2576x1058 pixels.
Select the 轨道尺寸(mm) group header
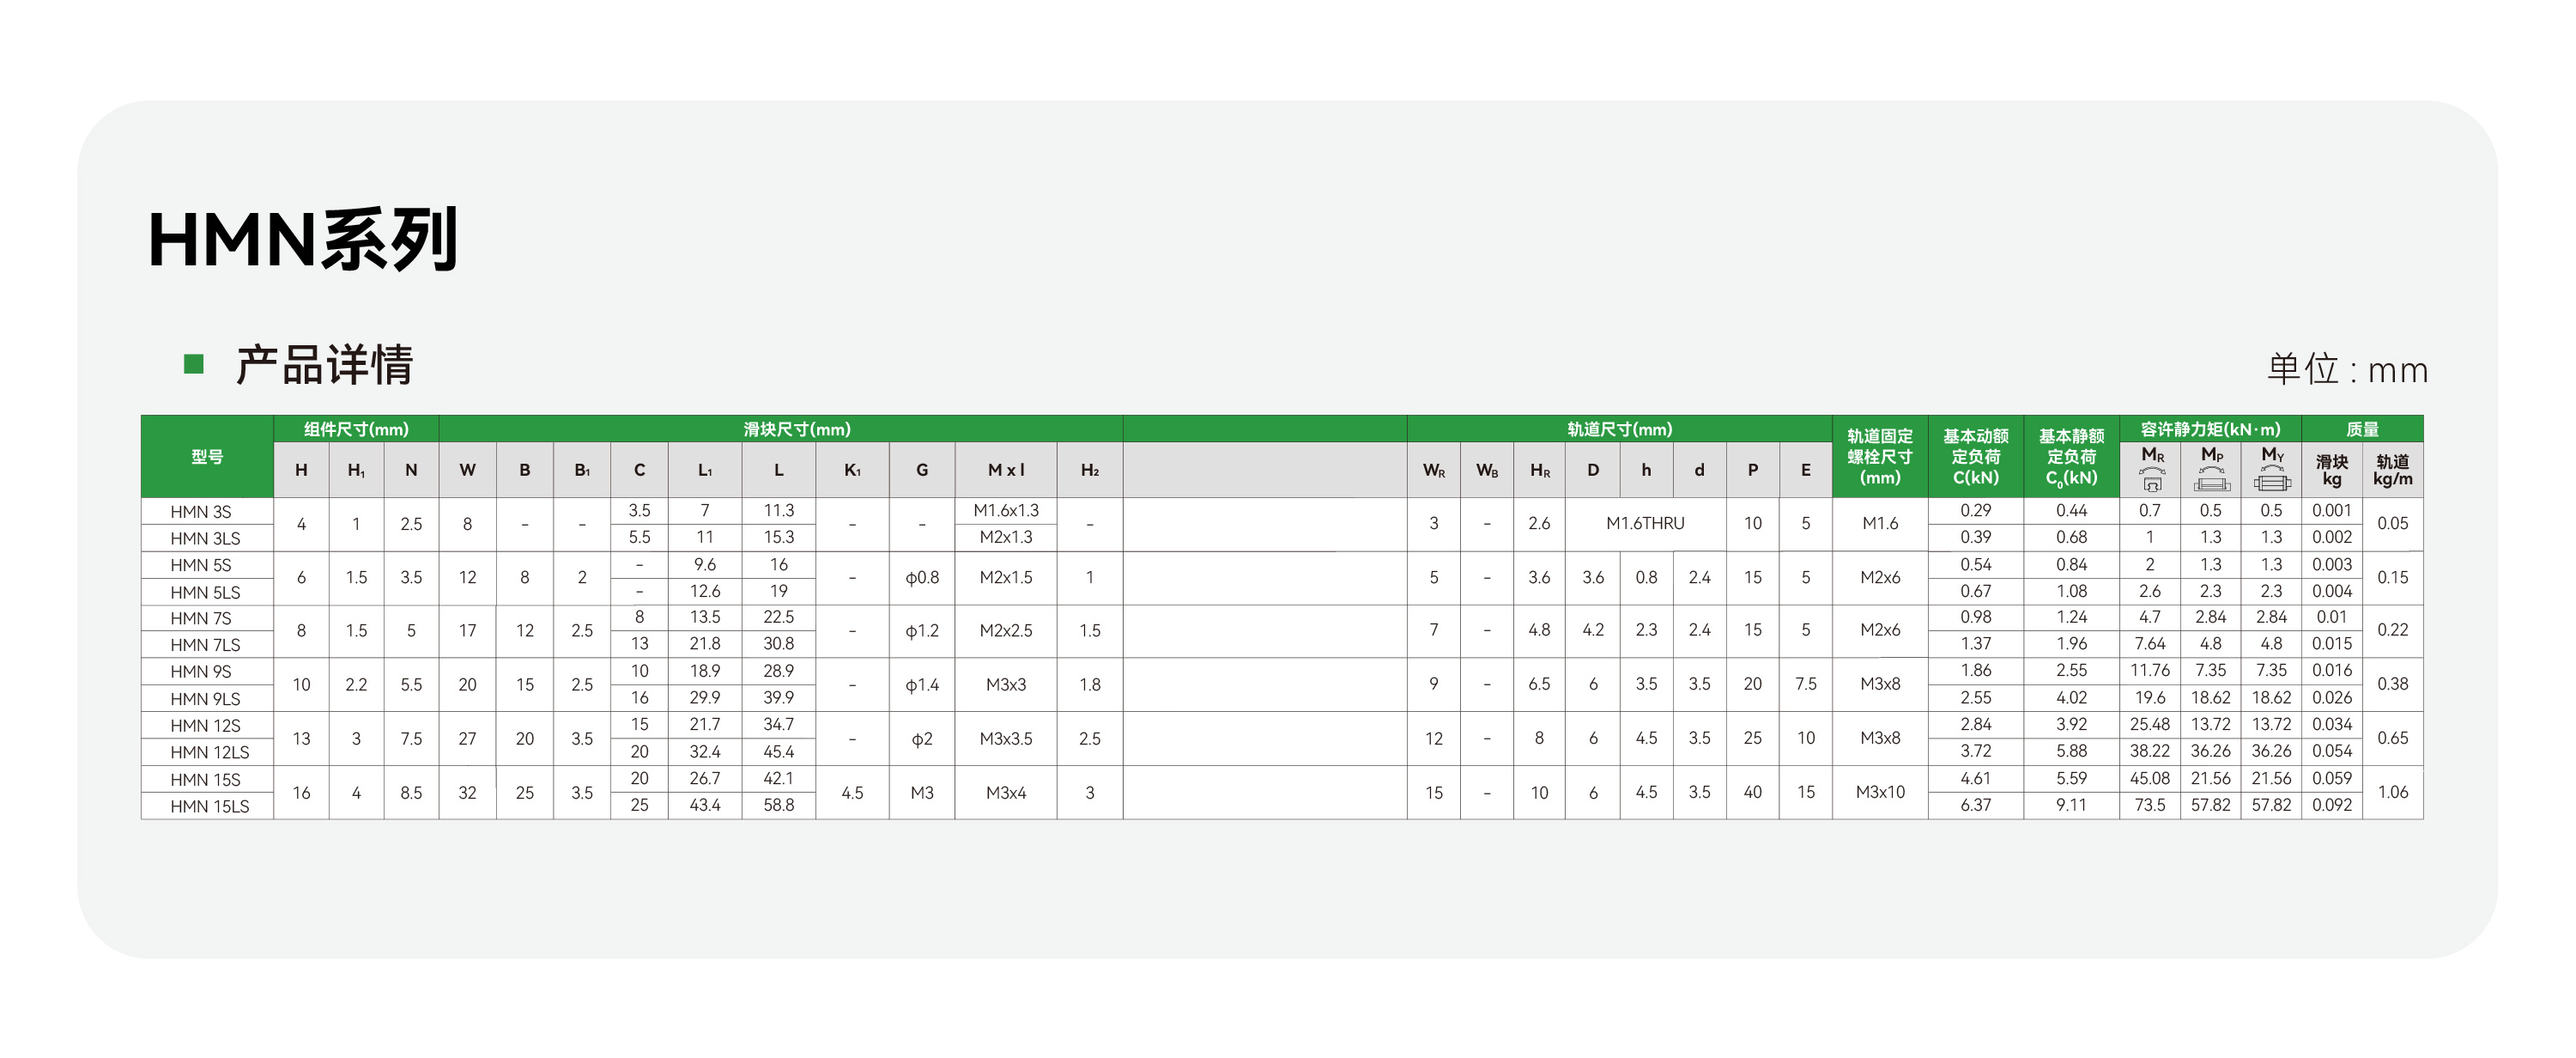click(x=1619, y=429)
